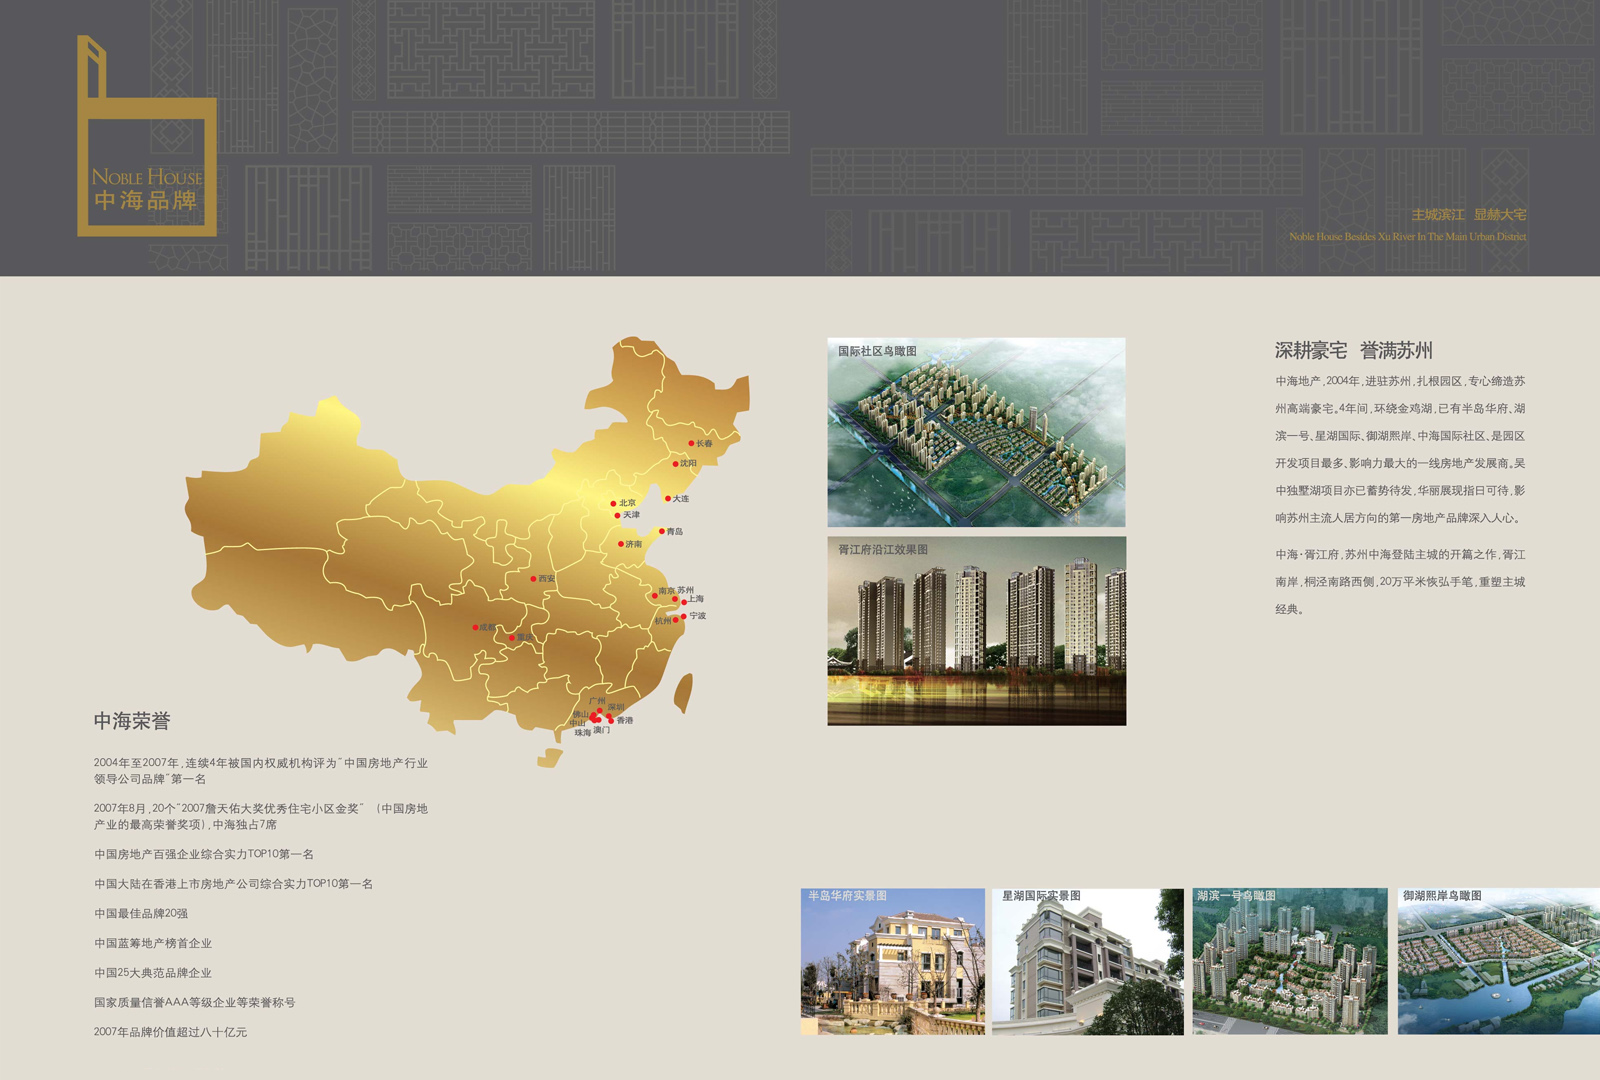Viewport: 1600px width, 1080px height.
Task: Click the line 中国最佳品牌20强
Action: pyautogui.click(x=141, y=913)
